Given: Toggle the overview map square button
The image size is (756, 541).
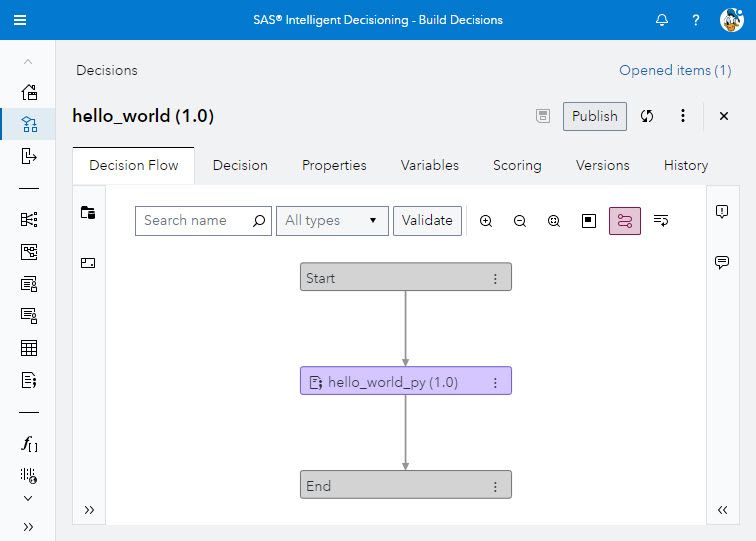Looking at the screenshot, I should click(x=589, y=221).
